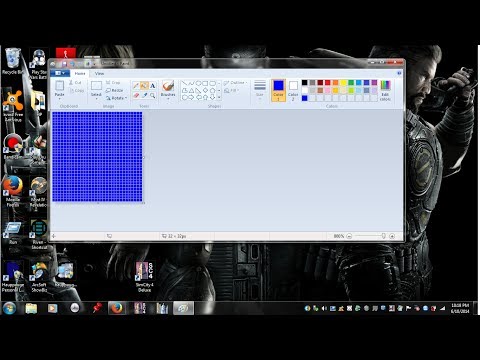The image size is (480, 360).
Task: Select the Fill with color bucket tool
Action: coord(144,86)
